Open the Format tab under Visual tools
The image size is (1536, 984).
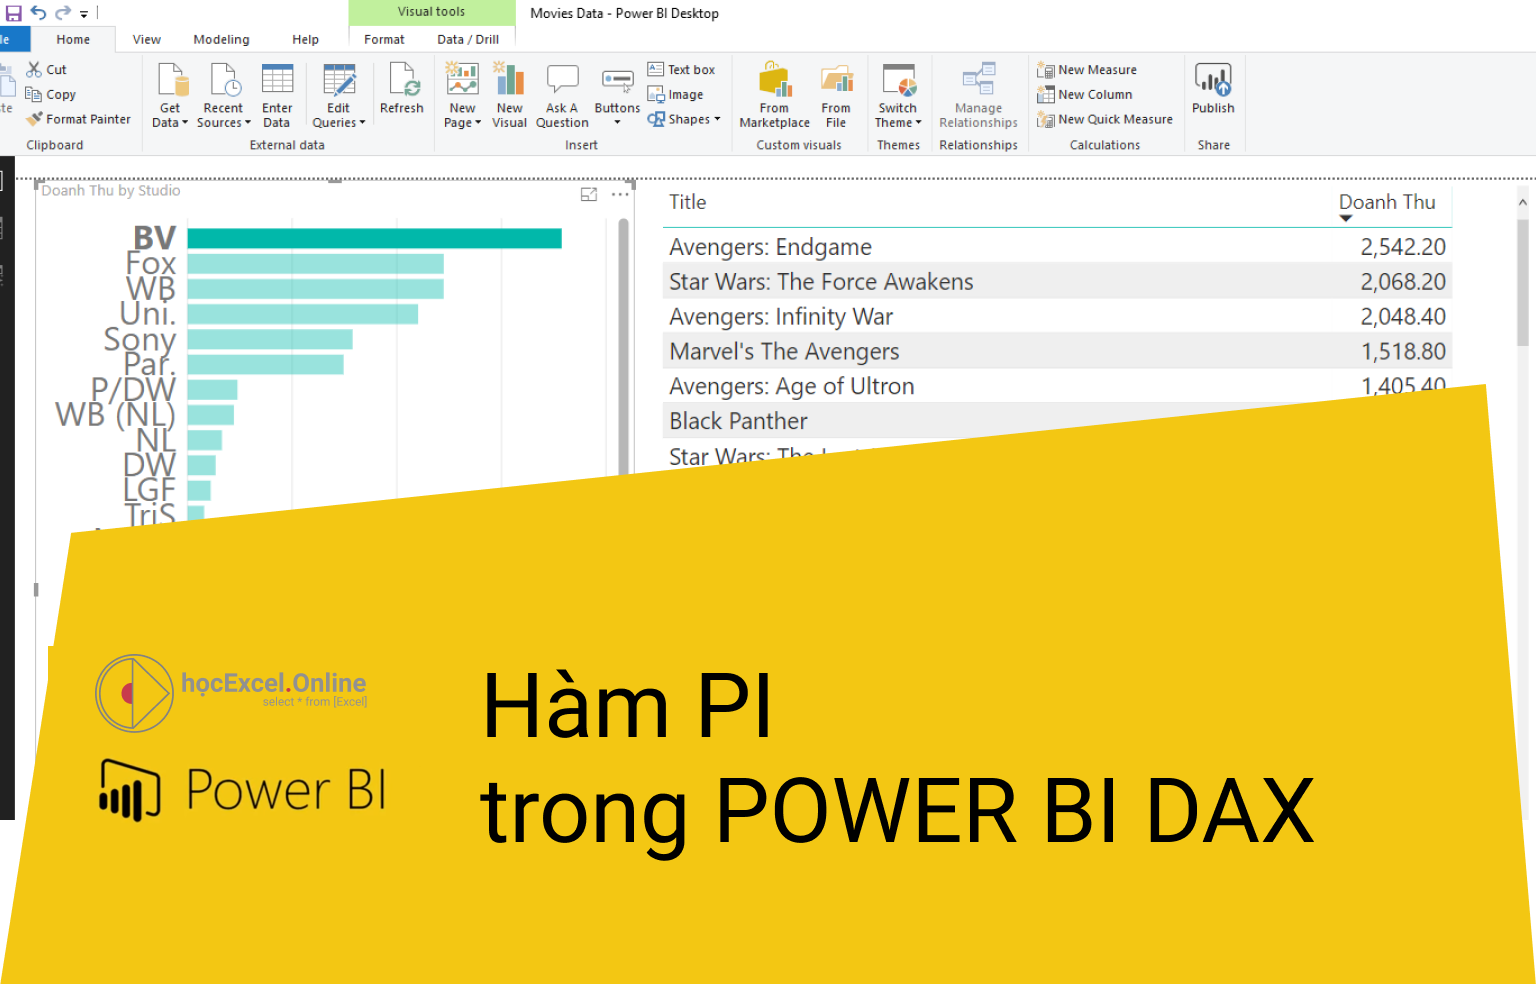click(x=384, y=39)
